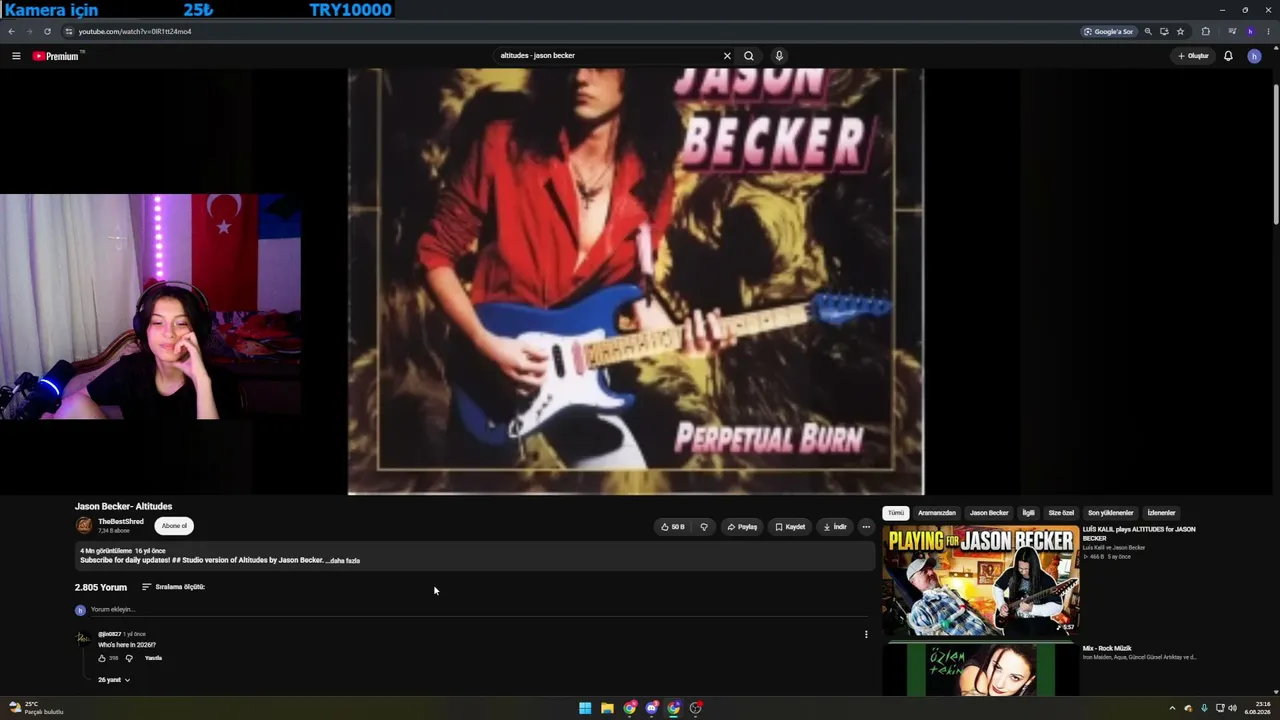The height and width of the screenshot is (720, 1280).
Task: Open the comment options three-dot menu
Action: 866,634
